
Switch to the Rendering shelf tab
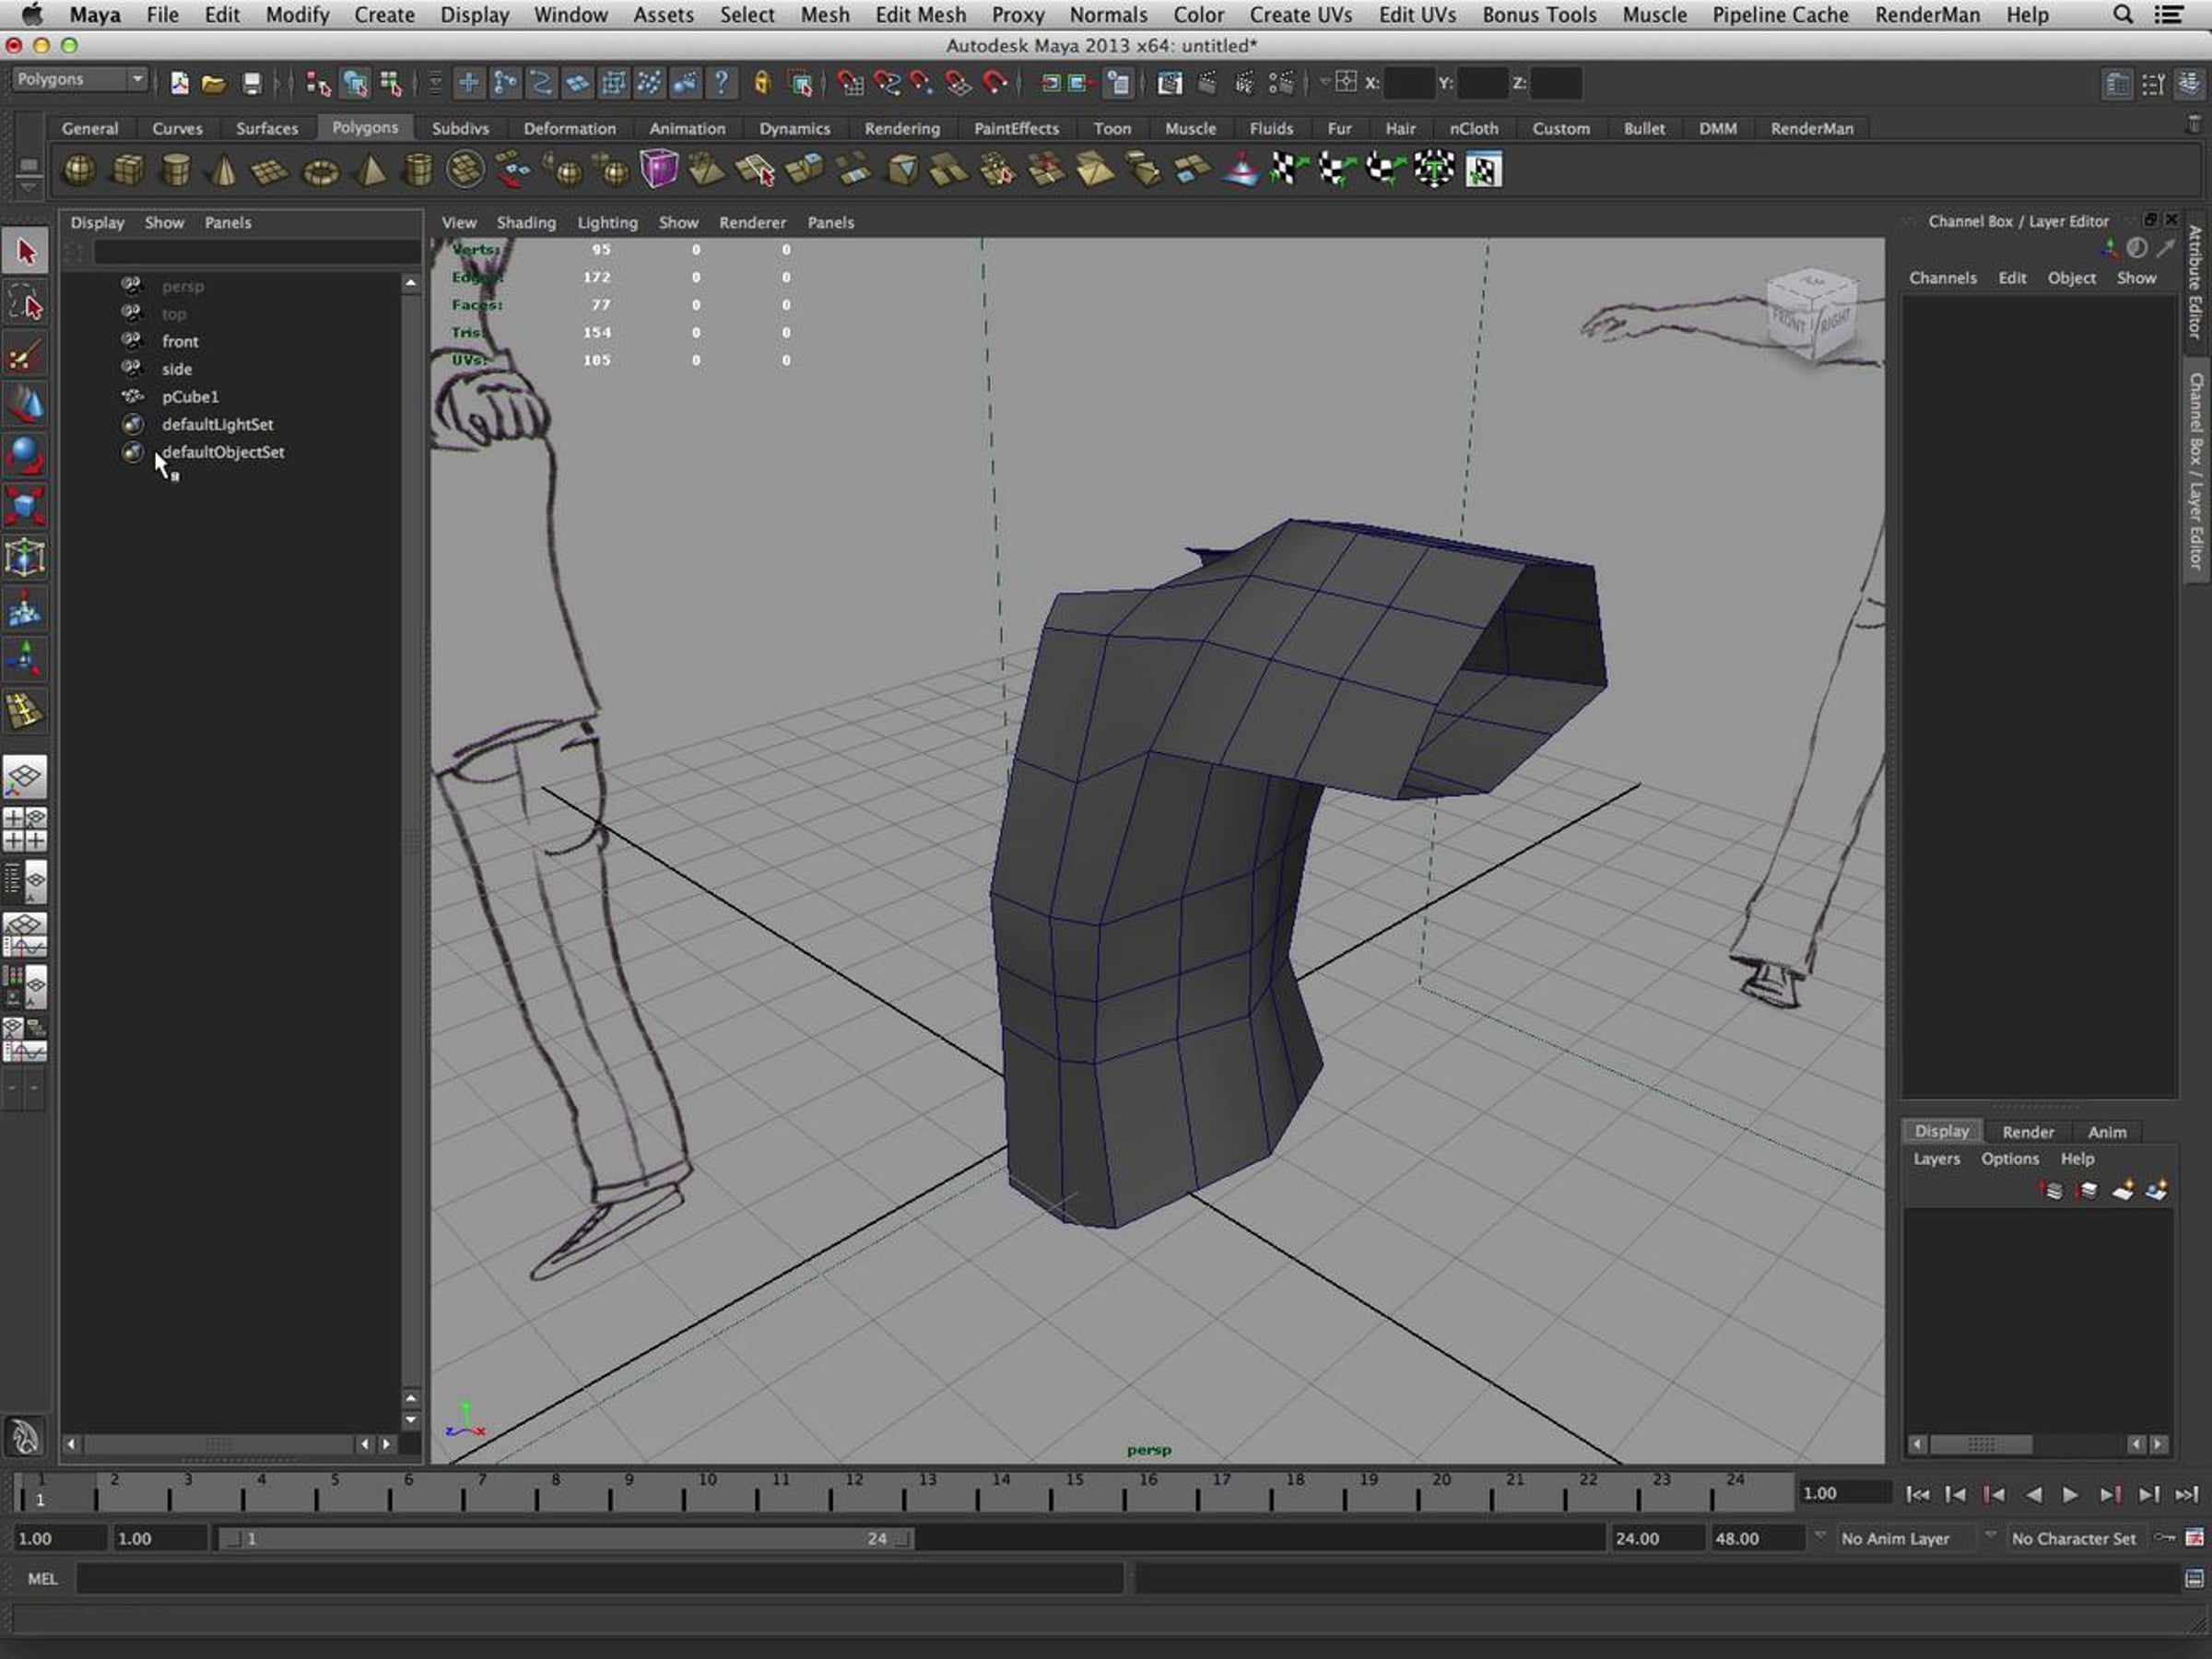[901, 128]
